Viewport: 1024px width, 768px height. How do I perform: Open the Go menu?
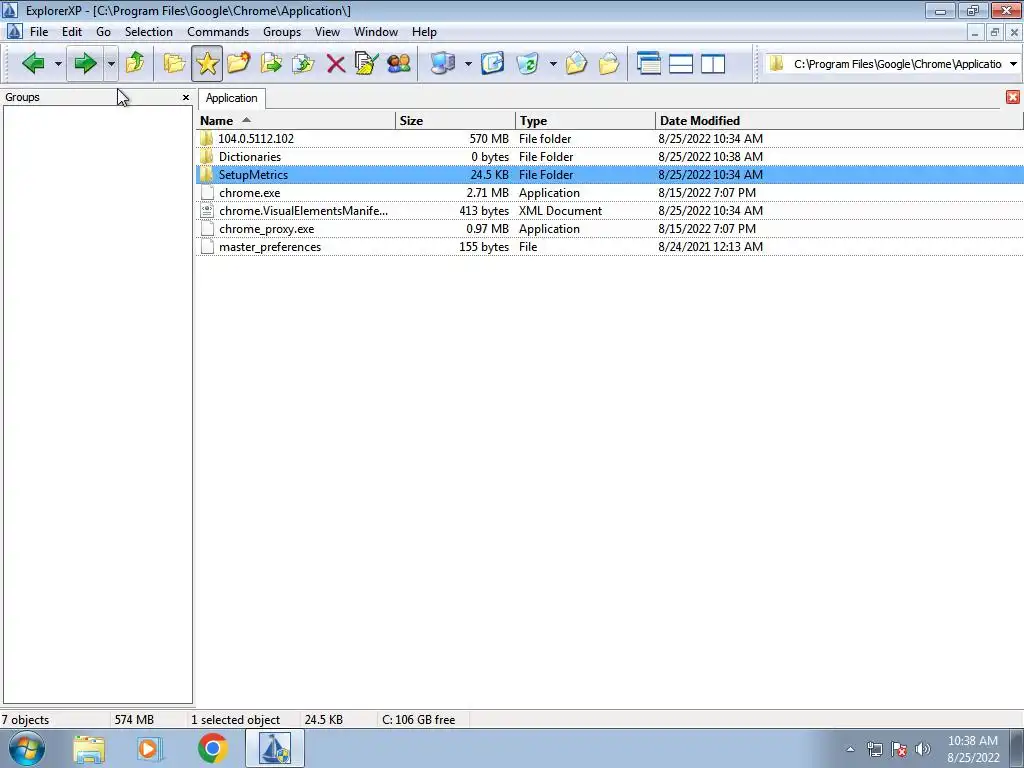pos(103,32)
